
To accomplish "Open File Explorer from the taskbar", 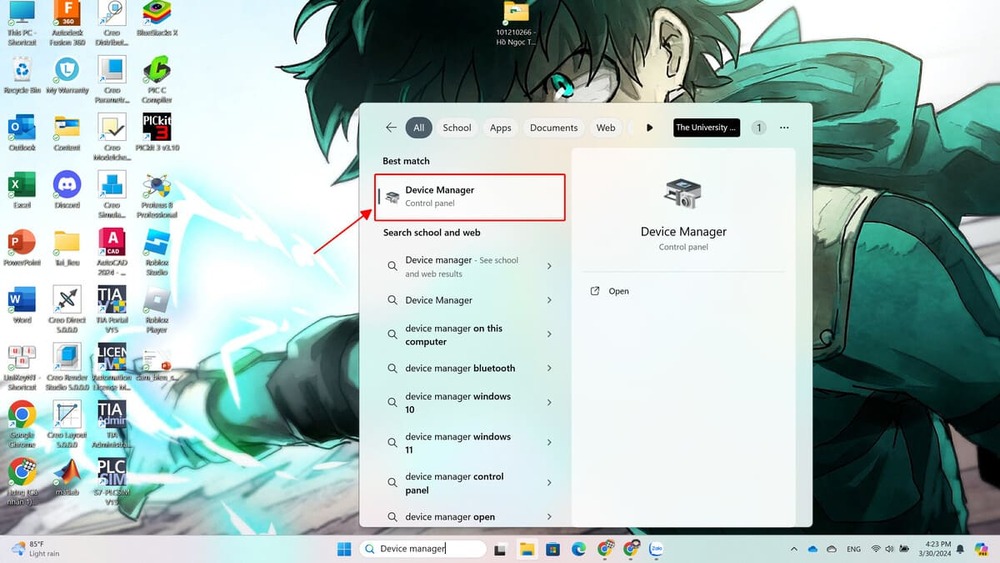I will pyautogui.click(x=527, y=549).
